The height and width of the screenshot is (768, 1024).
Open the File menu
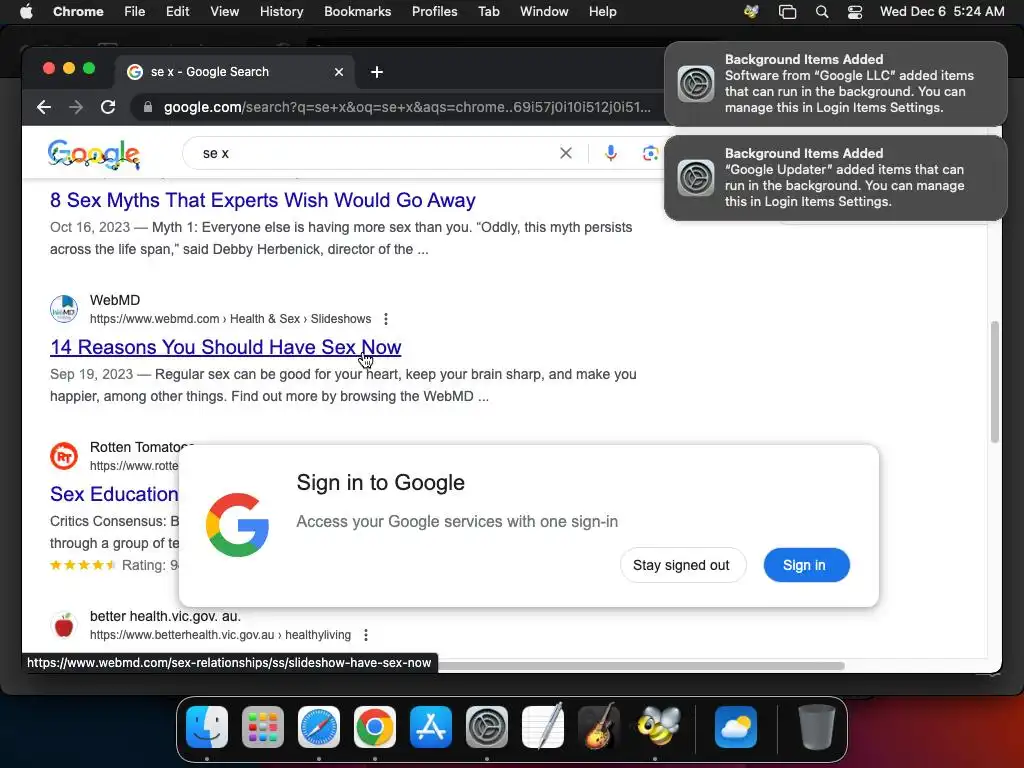click(x=135, y=12)
